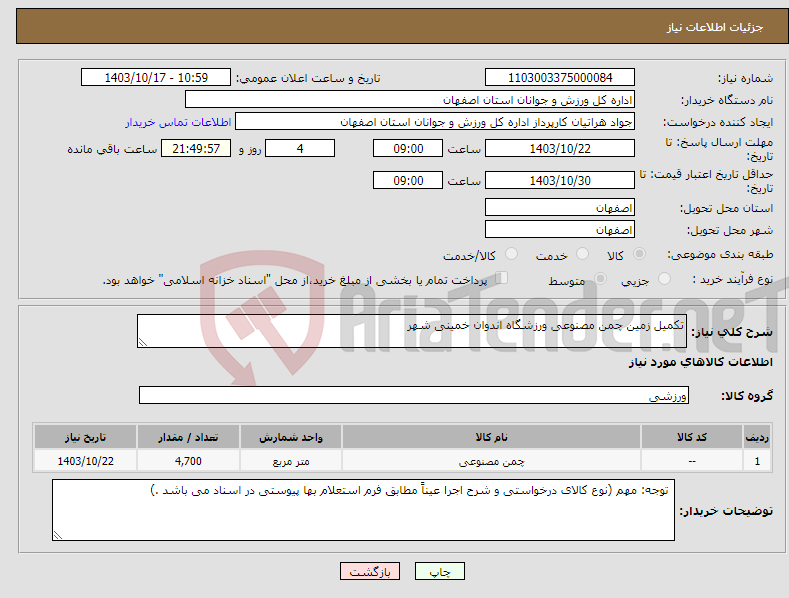Click the گروه کالا field showing ورزشی
789x598 pixels.
pos(414,395)
